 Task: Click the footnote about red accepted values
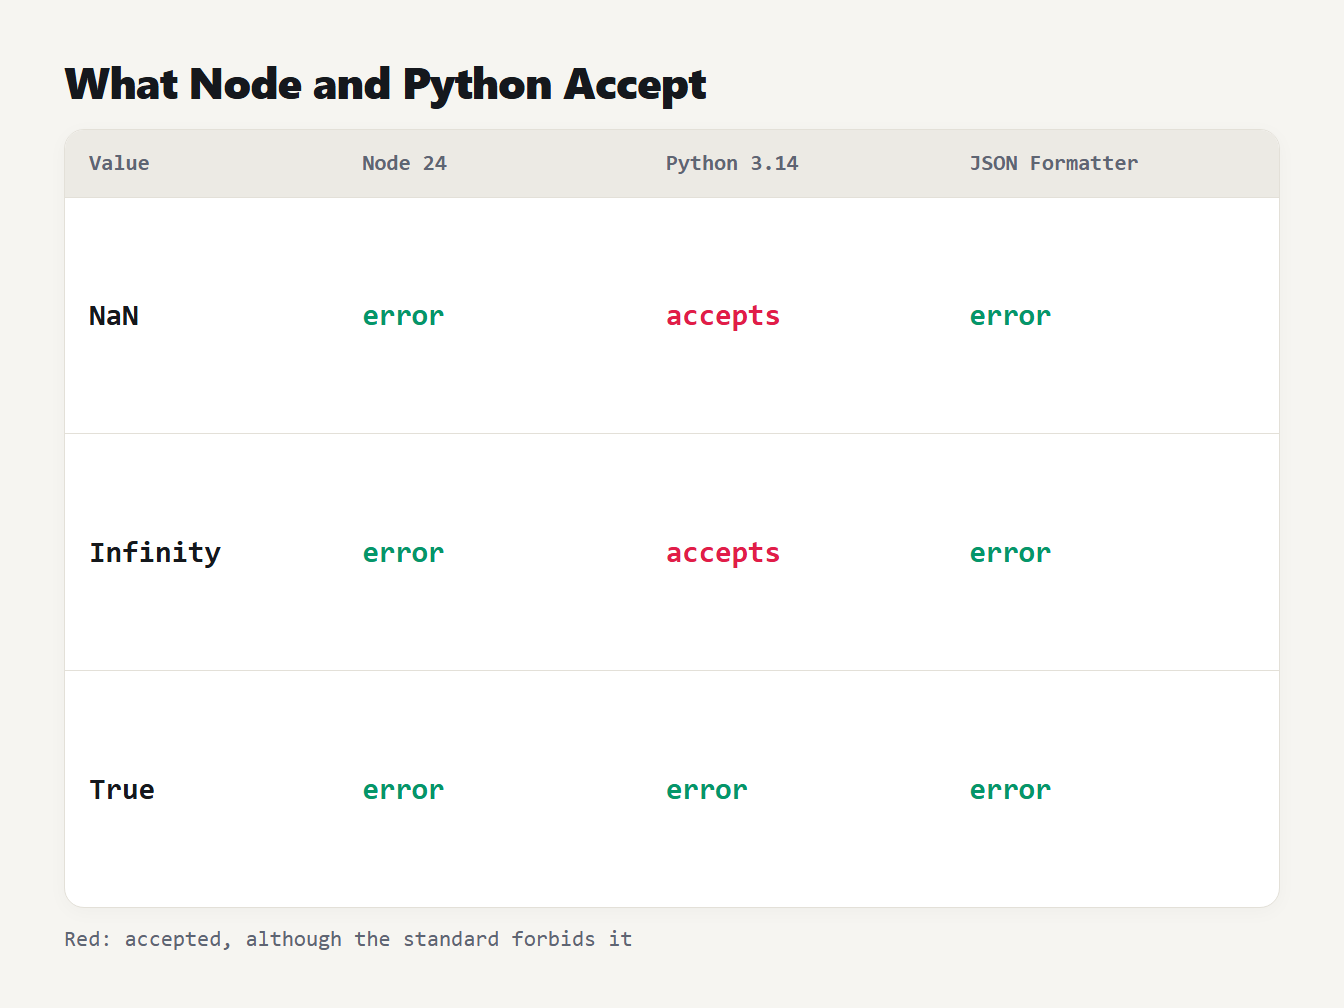click(348, 939)
